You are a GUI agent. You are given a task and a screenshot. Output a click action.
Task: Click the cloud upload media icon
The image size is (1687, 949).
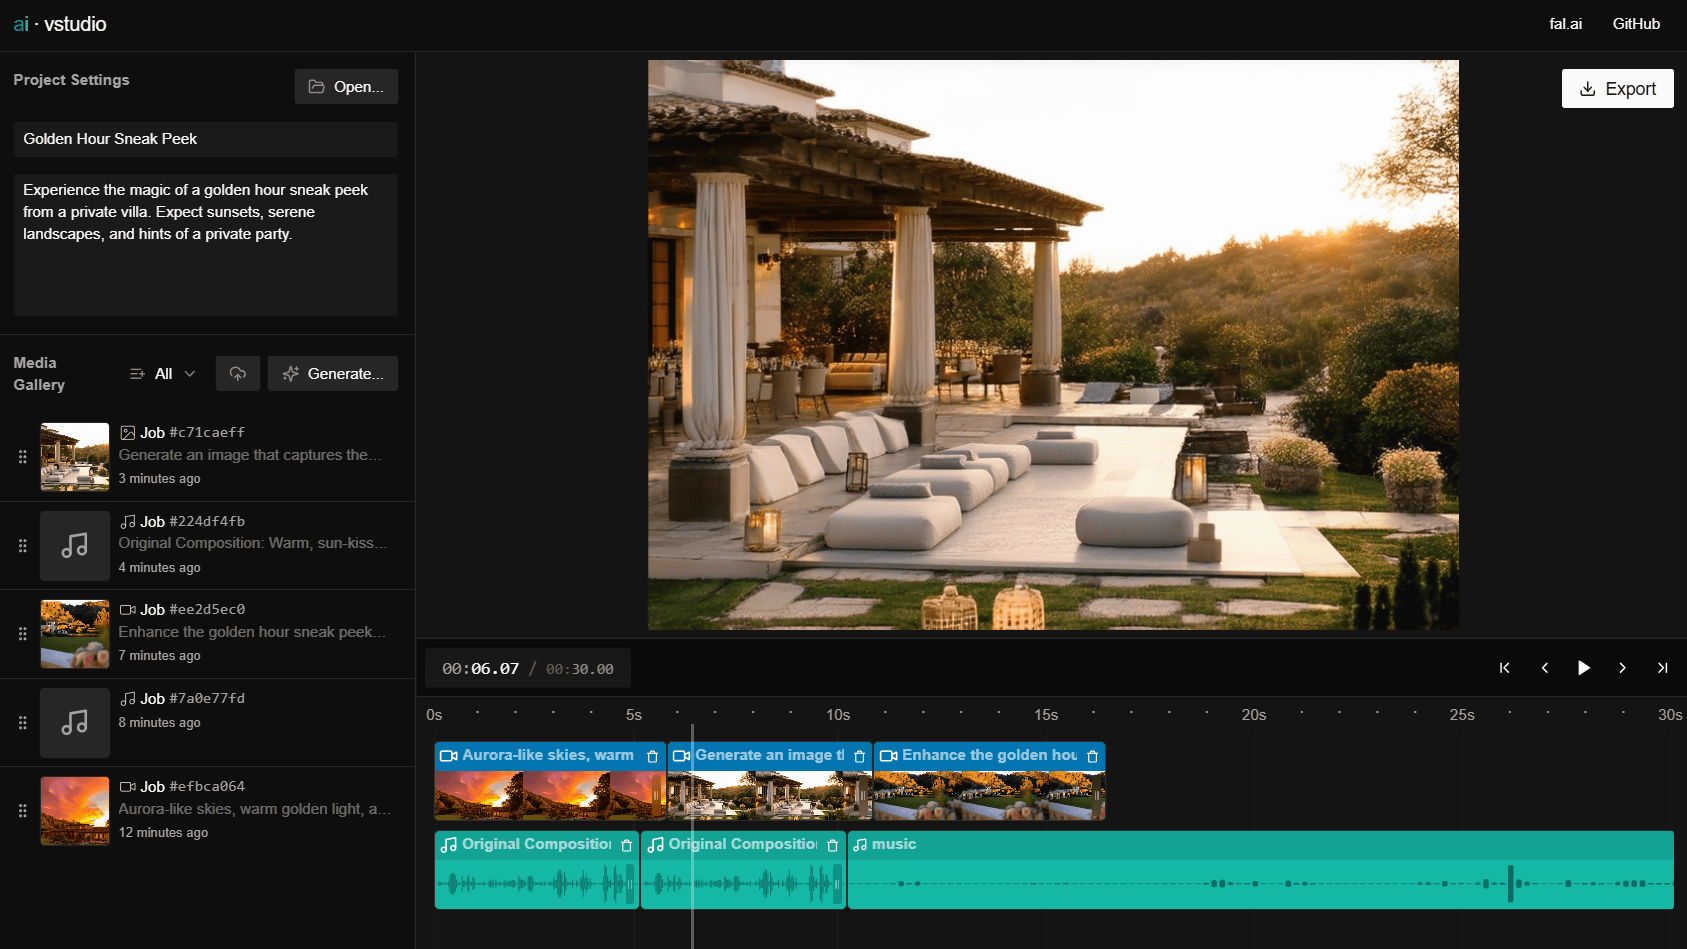click(238, 374)
